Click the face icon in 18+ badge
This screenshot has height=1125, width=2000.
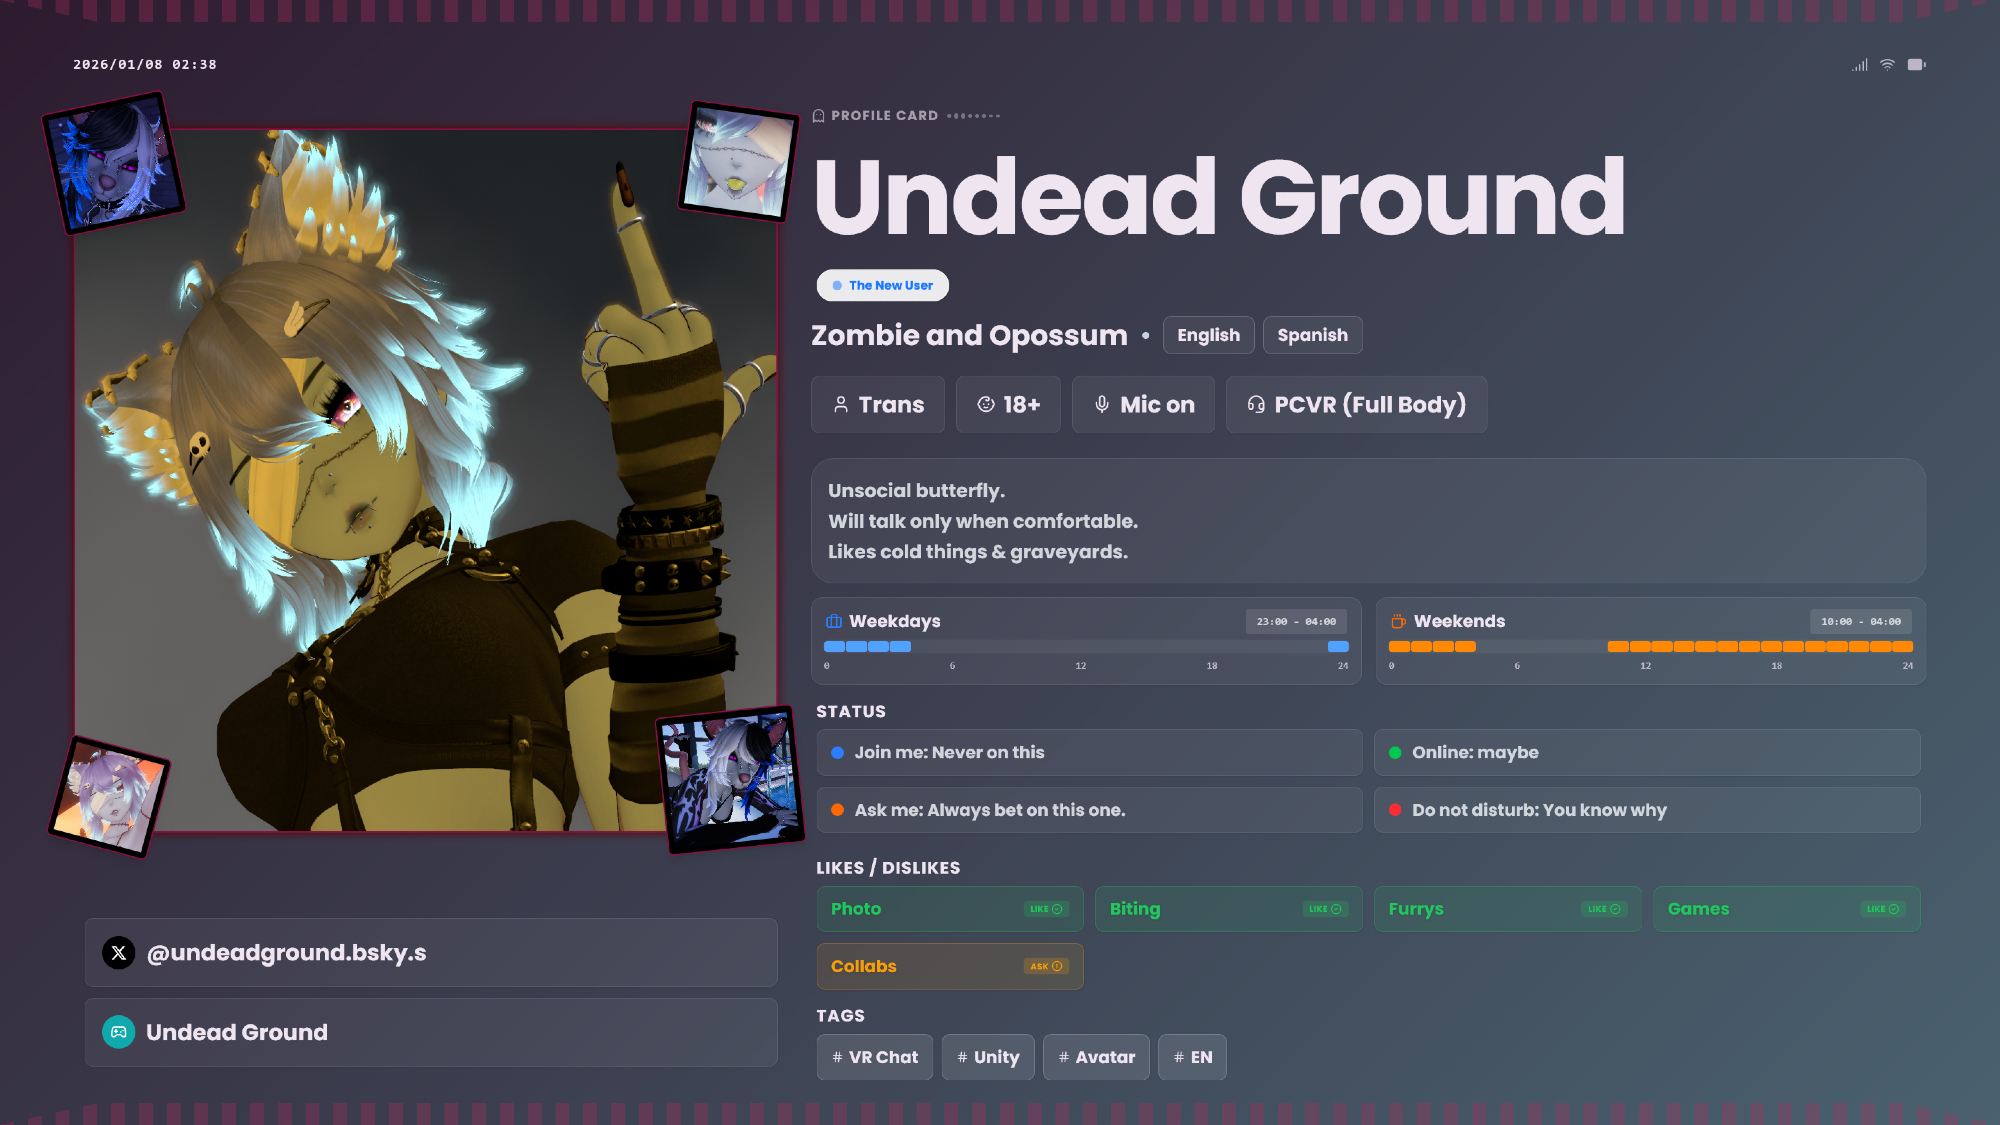(986, 404)
